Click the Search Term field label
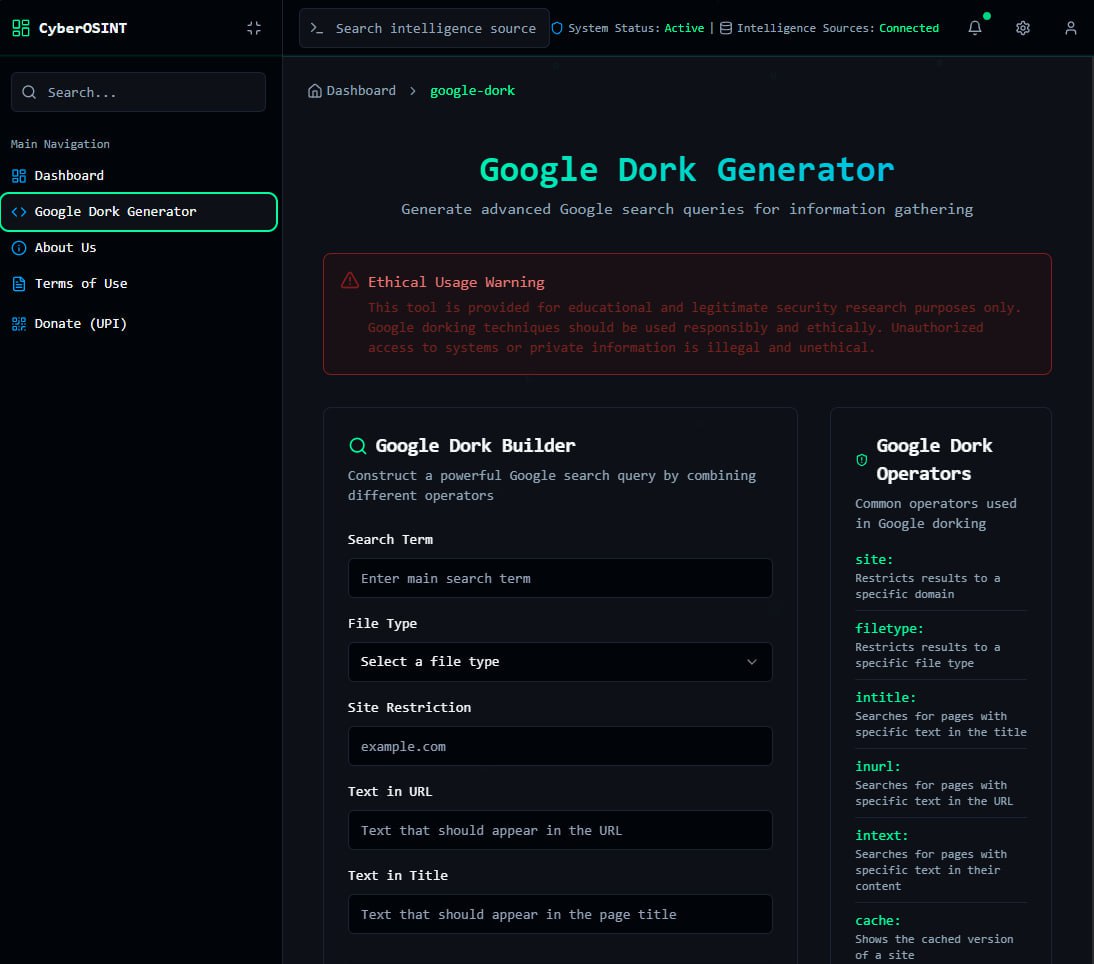 (x=390, y=539)
